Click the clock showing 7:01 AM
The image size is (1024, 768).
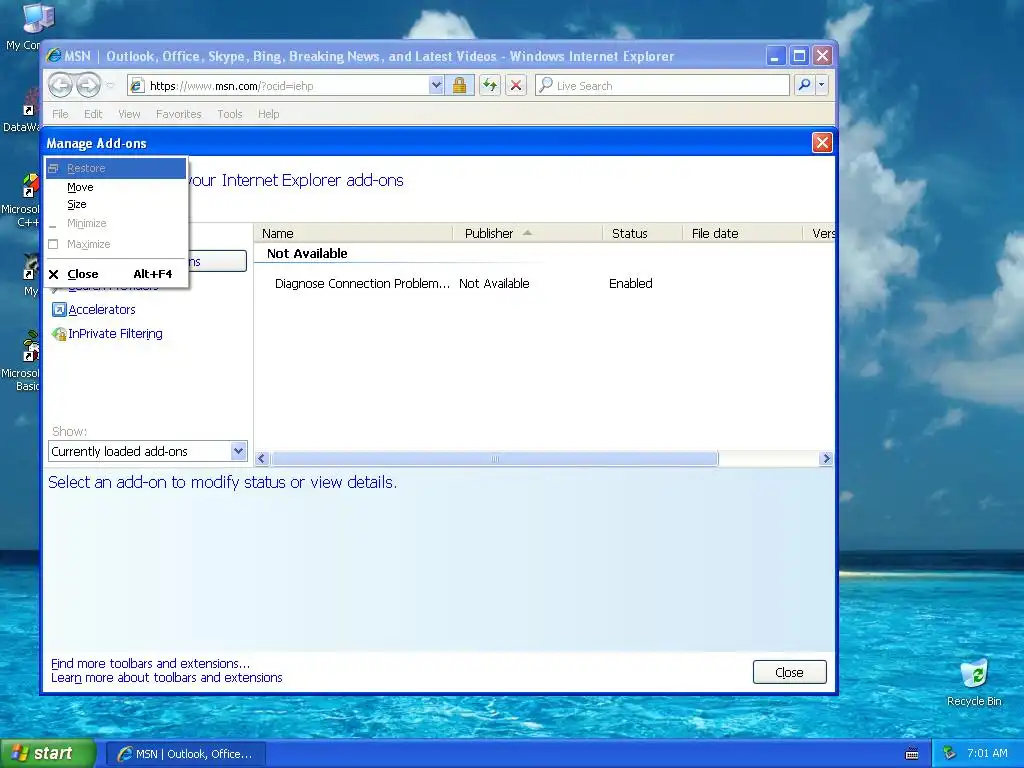pos(987,753)
